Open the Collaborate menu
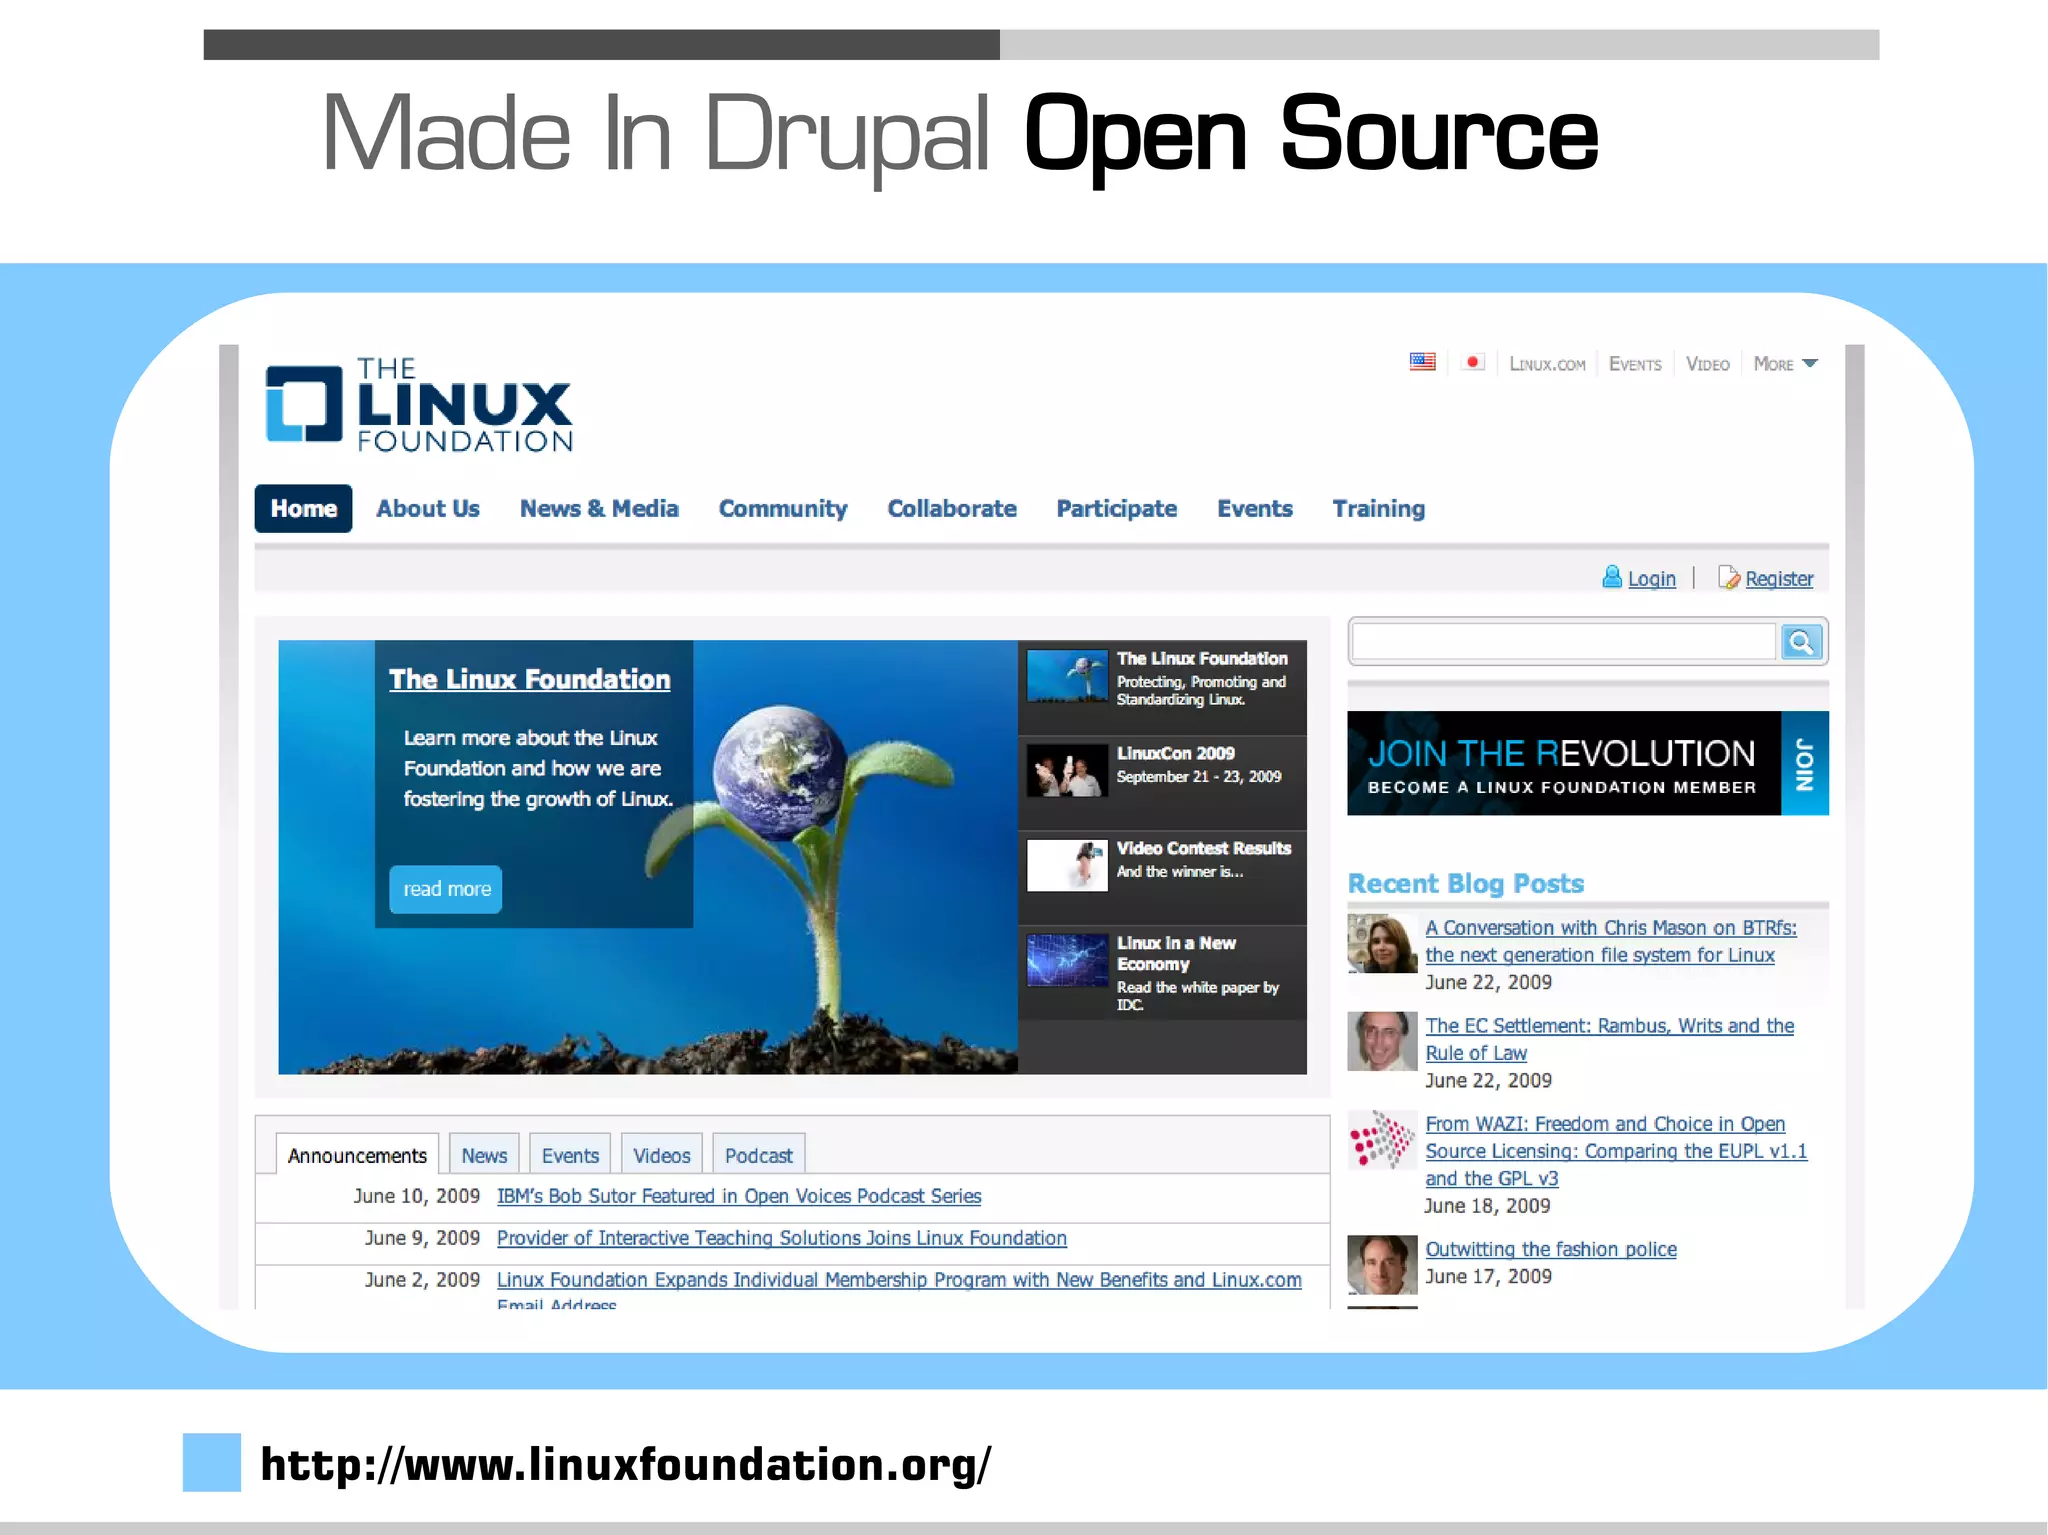This screenshot has width=2048, height=1535. (x=952, y=509)
